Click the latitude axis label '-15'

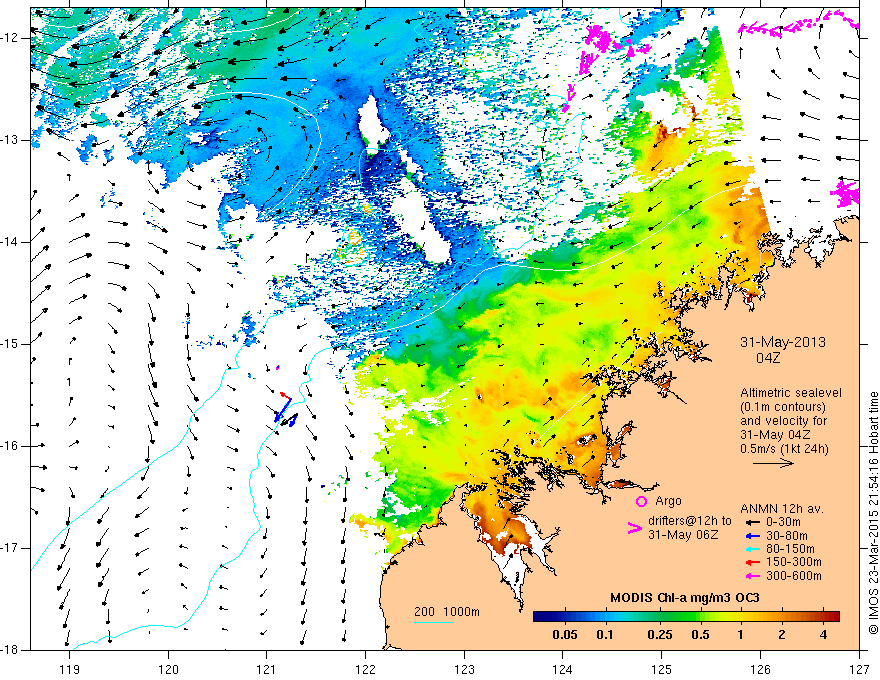coord(11,344)
